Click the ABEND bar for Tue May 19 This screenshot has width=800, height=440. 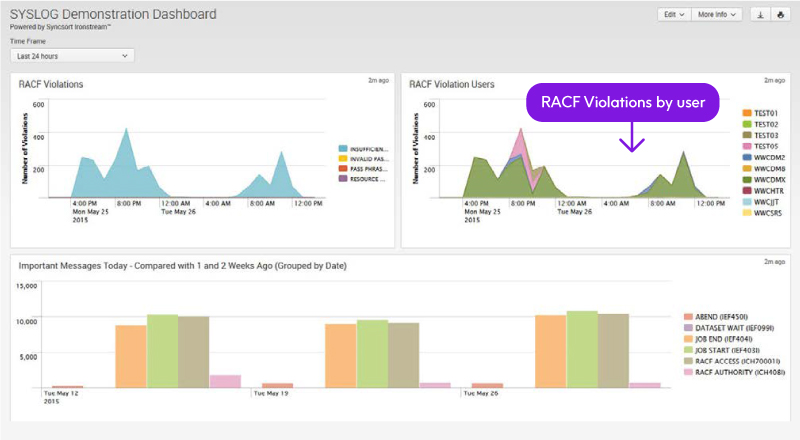(x=278, y=385)
